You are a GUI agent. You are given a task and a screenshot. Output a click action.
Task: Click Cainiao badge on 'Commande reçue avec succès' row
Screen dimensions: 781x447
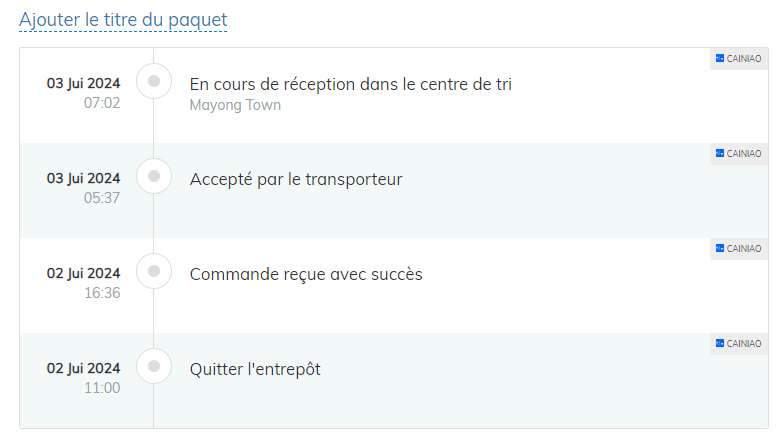[x=739, y=248]
